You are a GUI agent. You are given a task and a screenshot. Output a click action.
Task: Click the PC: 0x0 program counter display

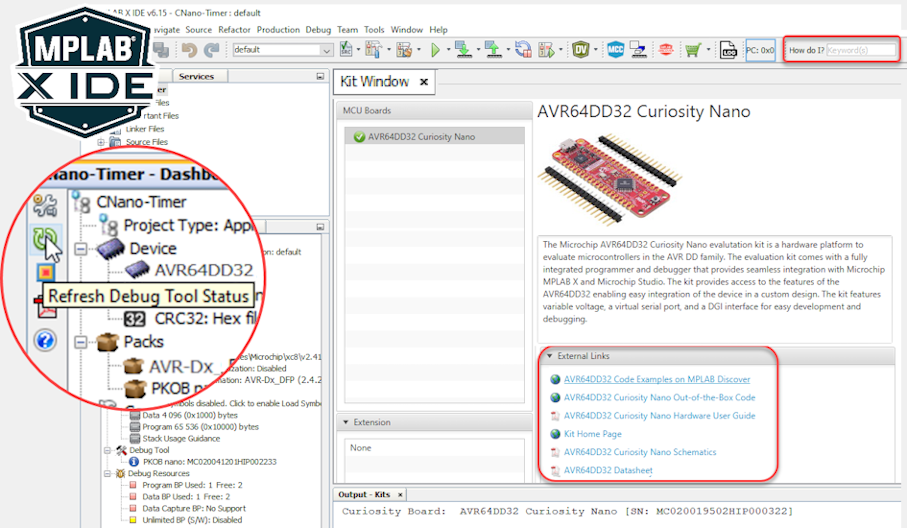[760, 49]
